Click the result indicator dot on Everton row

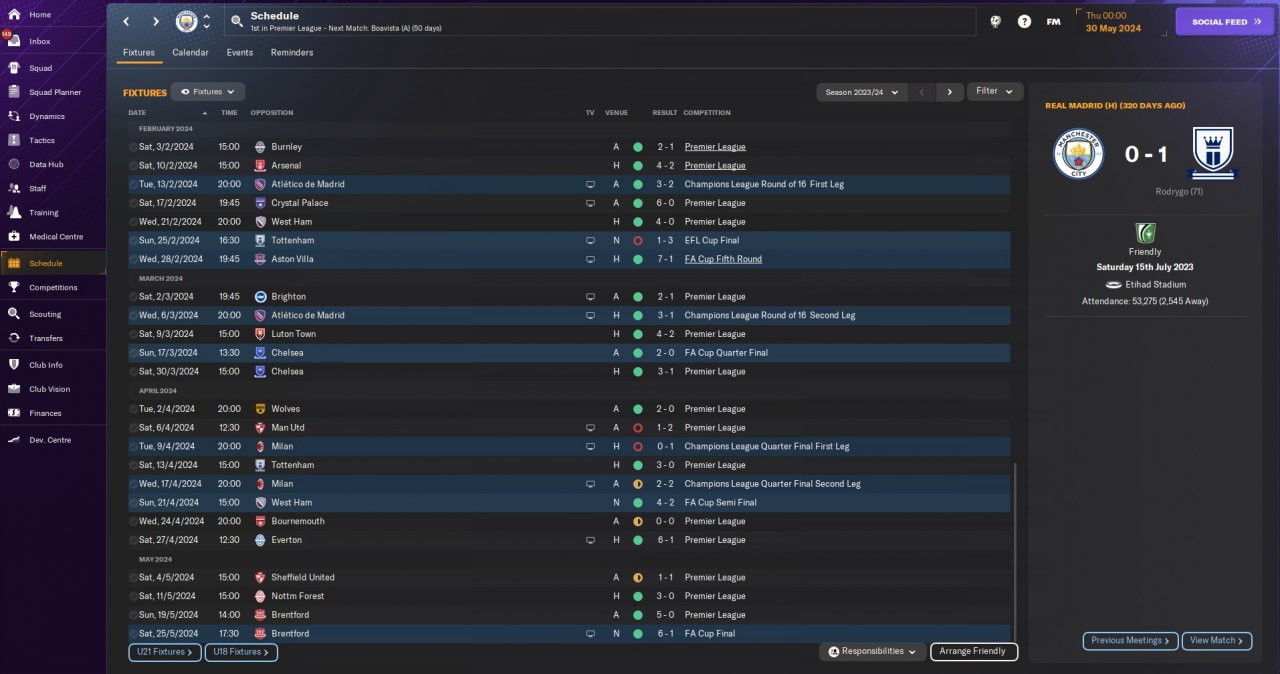click(x=638, y=540)
